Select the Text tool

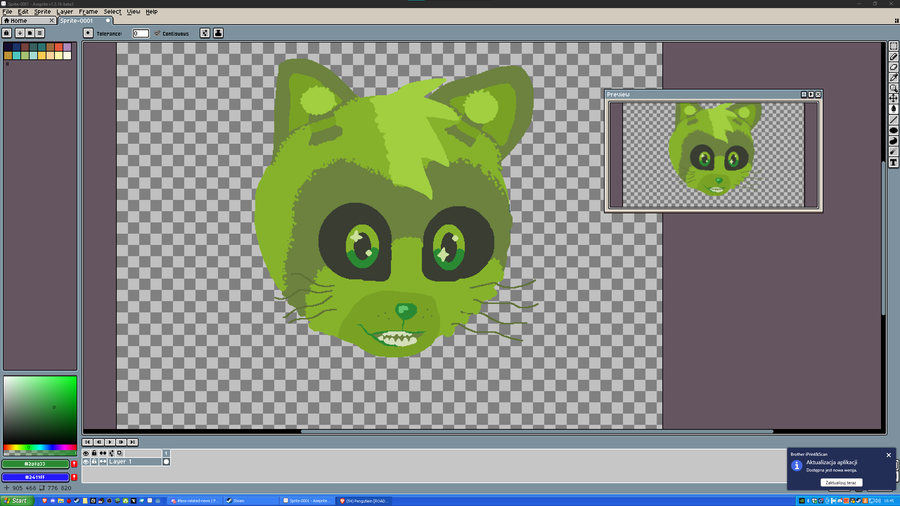893,162
